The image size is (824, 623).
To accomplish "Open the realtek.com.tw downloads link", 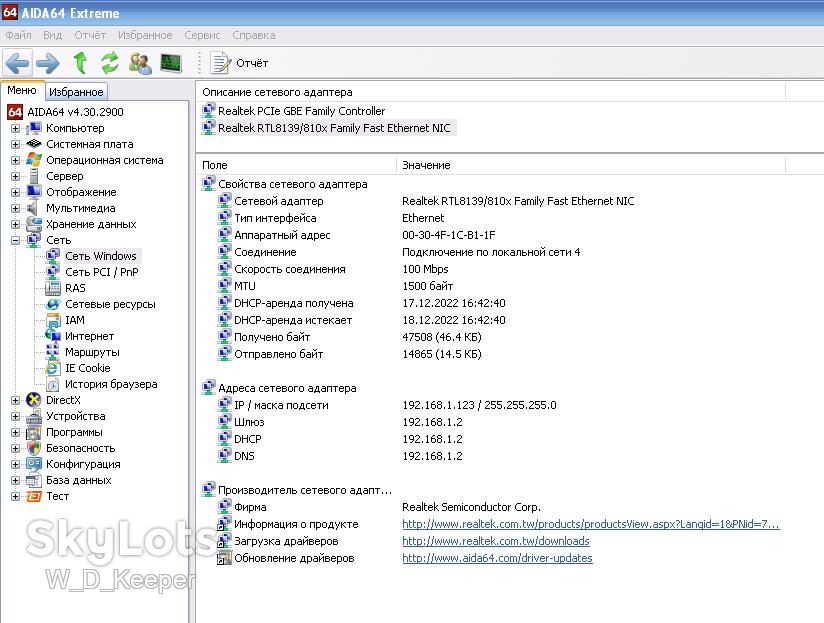I will [496, 541].
